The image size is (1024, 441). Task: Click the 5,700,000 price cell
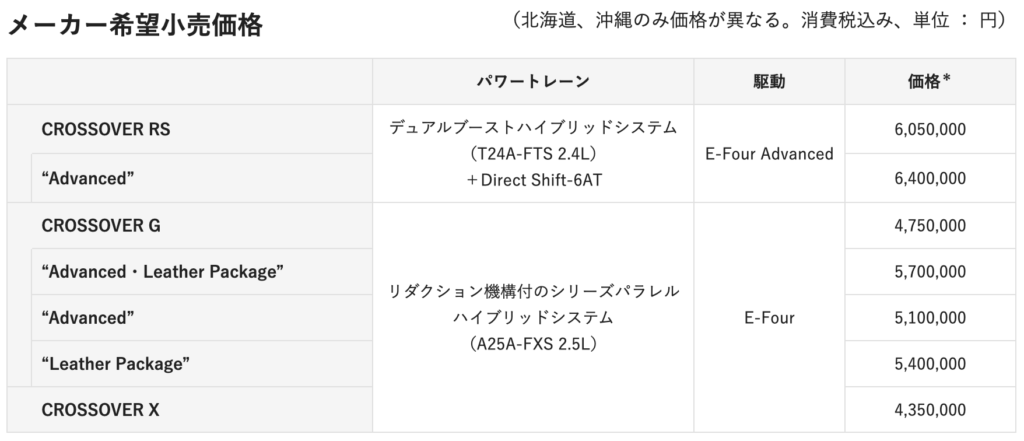931,272
